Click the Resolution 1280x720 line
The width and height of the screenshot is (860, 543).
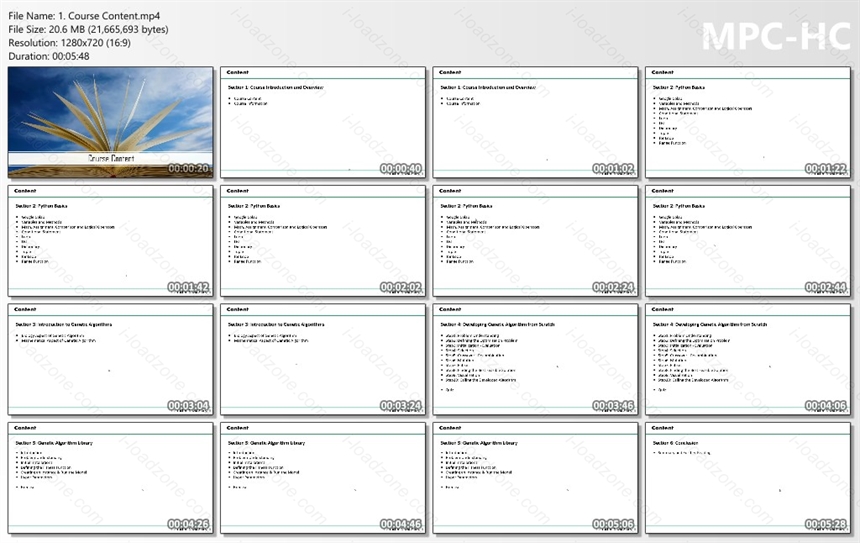[70, 43]
